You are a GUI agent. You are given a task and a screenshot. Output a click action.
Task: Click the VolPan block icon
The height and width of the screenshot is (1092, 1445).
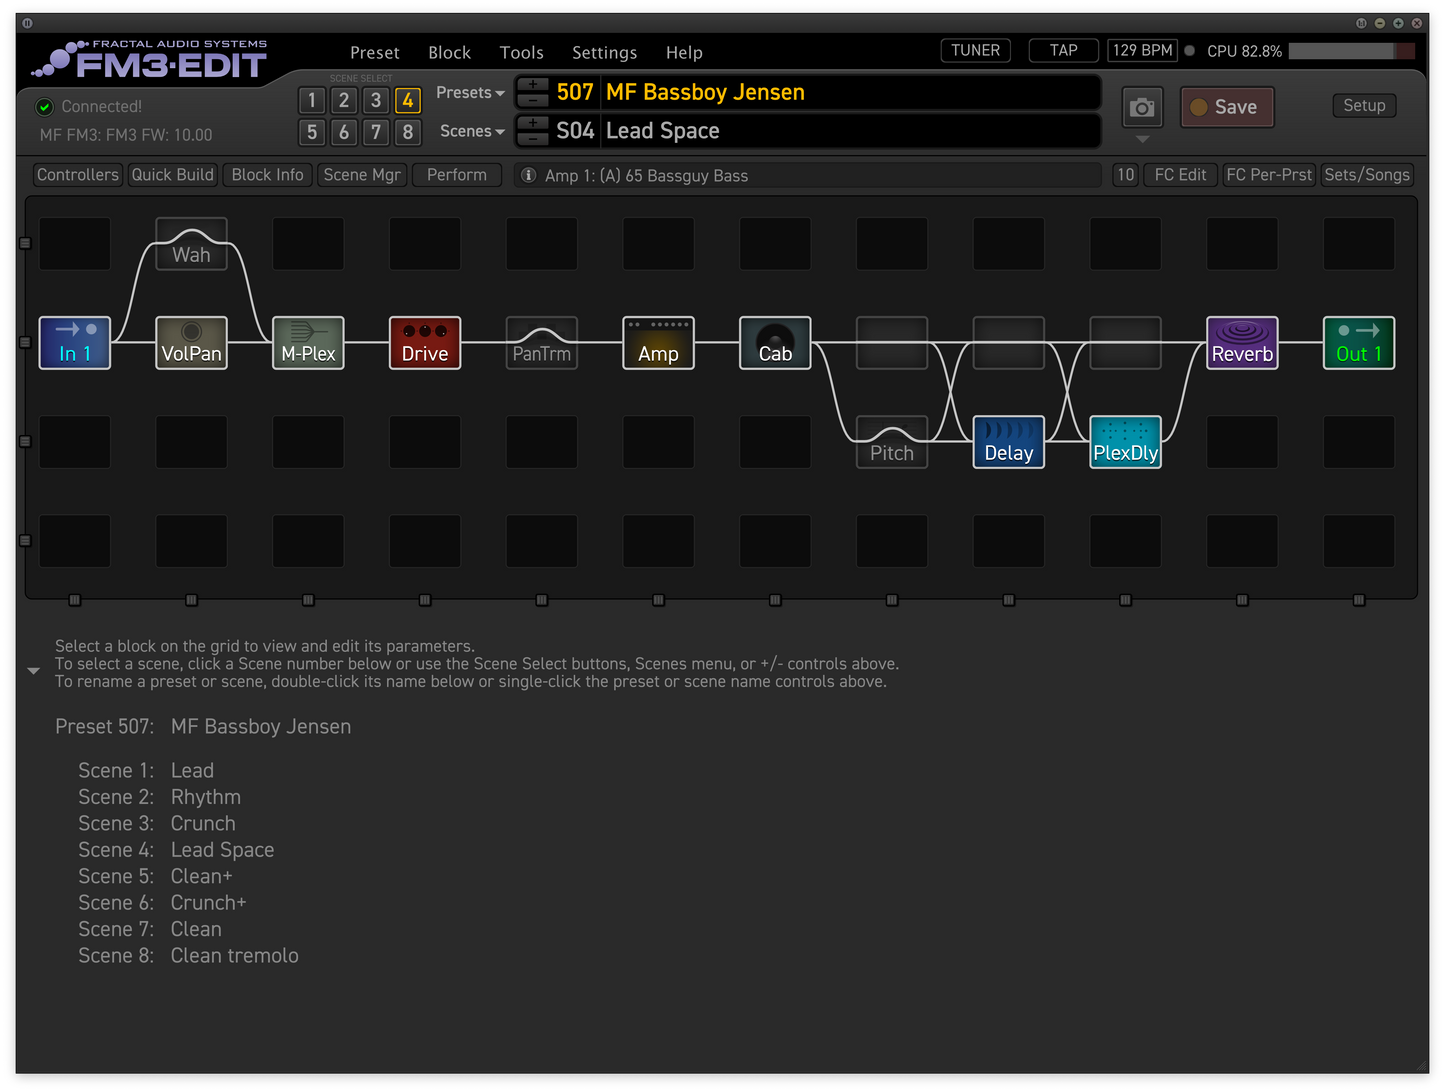click(x=191, y=343)
